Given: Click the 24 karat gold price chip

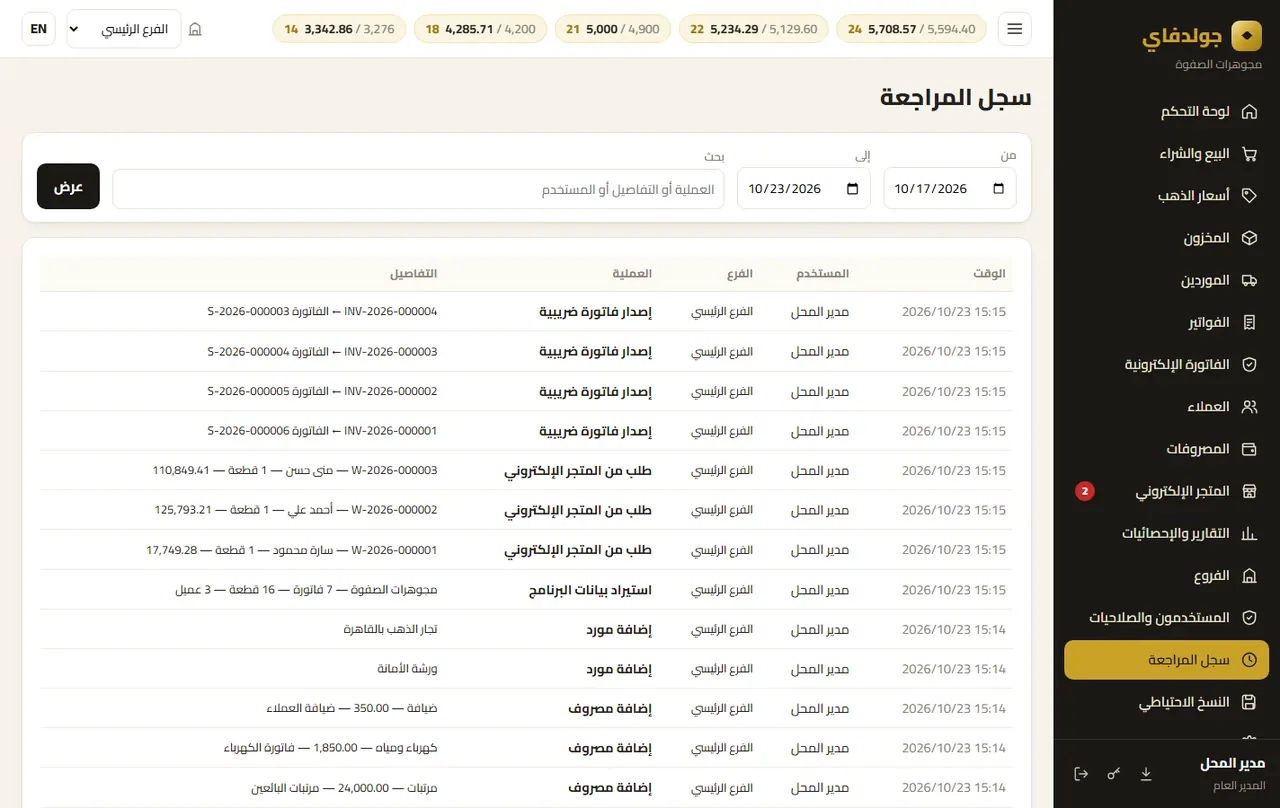Looking at the screenshot, I should pyautogui.click(x=911, y=29).
